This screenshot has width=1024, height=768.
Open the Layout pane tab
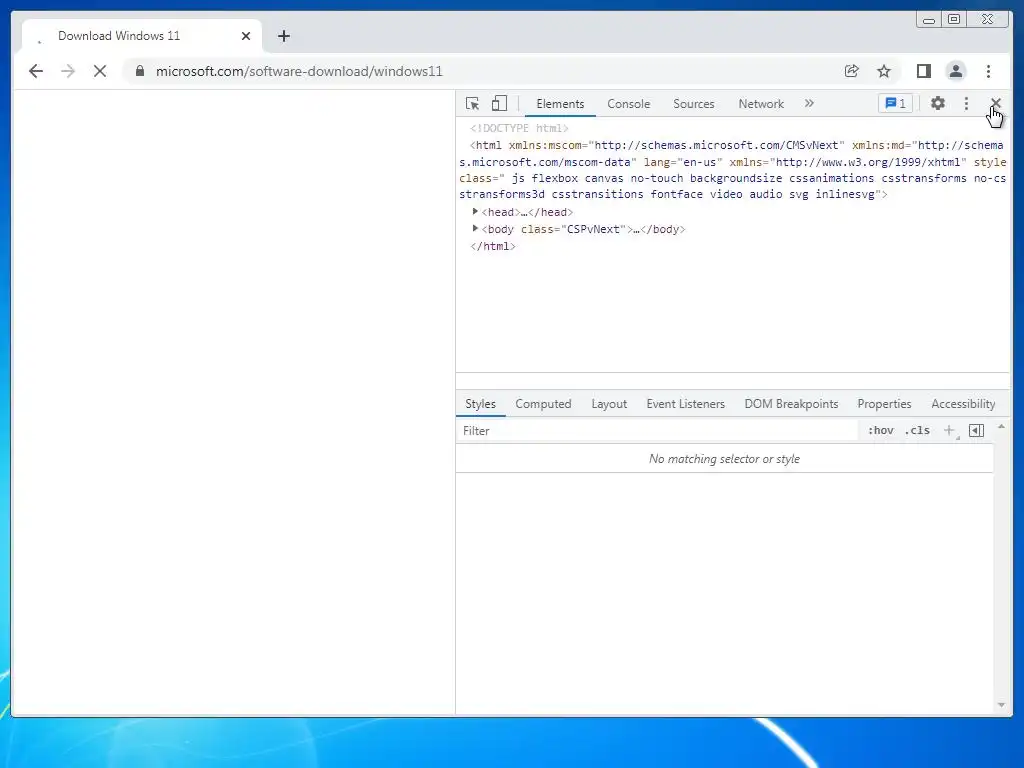[609, 404]
